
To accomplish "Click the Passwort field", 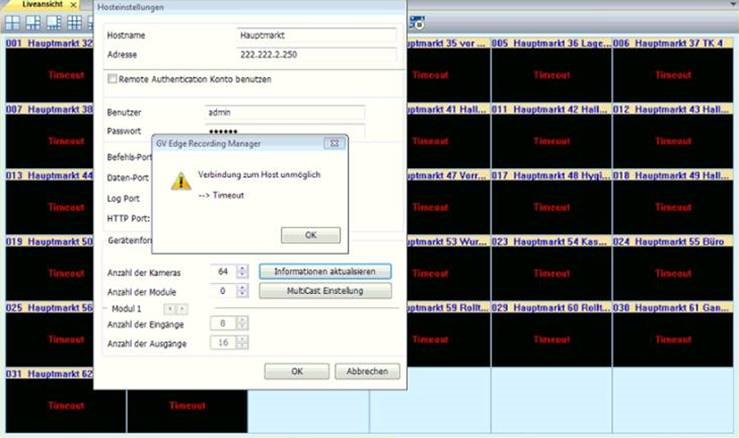I will click(284, 131).
